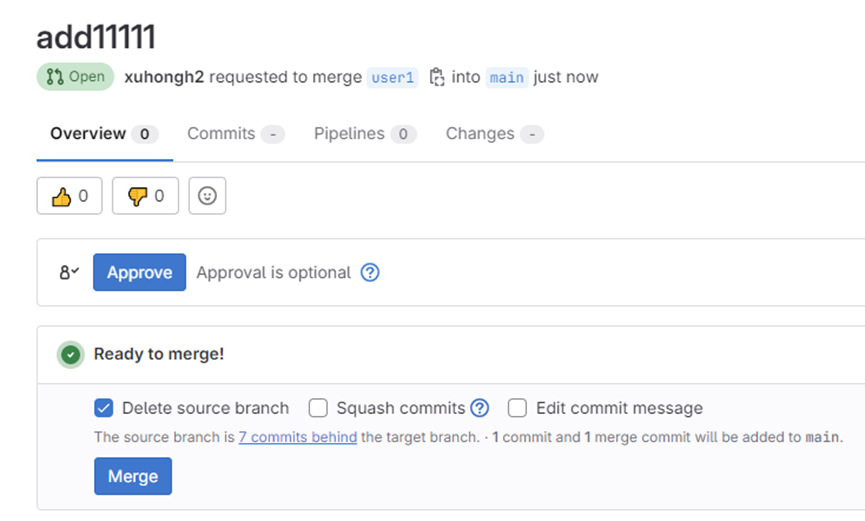
Task: Open the add emoji reaction picker
Action: coord(207,196)
